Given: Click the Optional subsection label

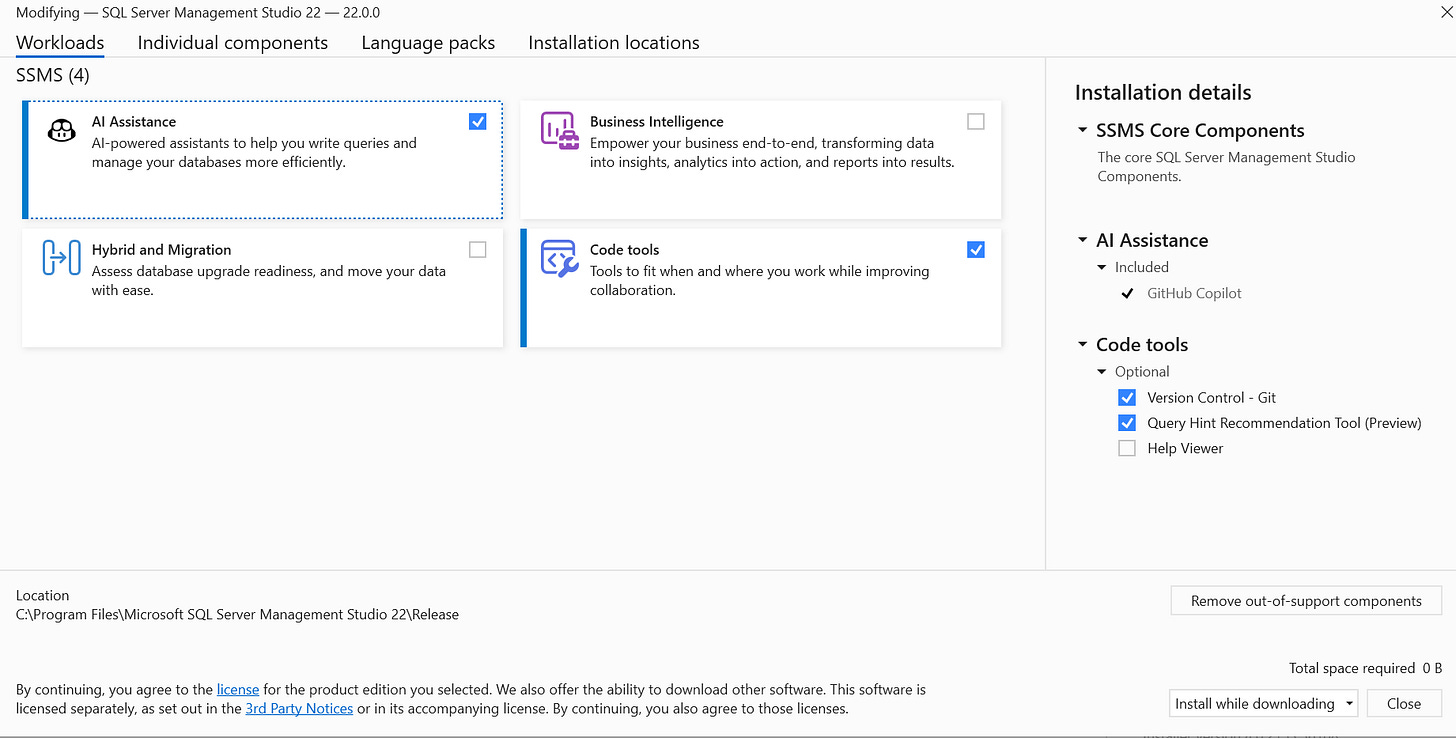Looking at the screenshot, I should 1142,371.
